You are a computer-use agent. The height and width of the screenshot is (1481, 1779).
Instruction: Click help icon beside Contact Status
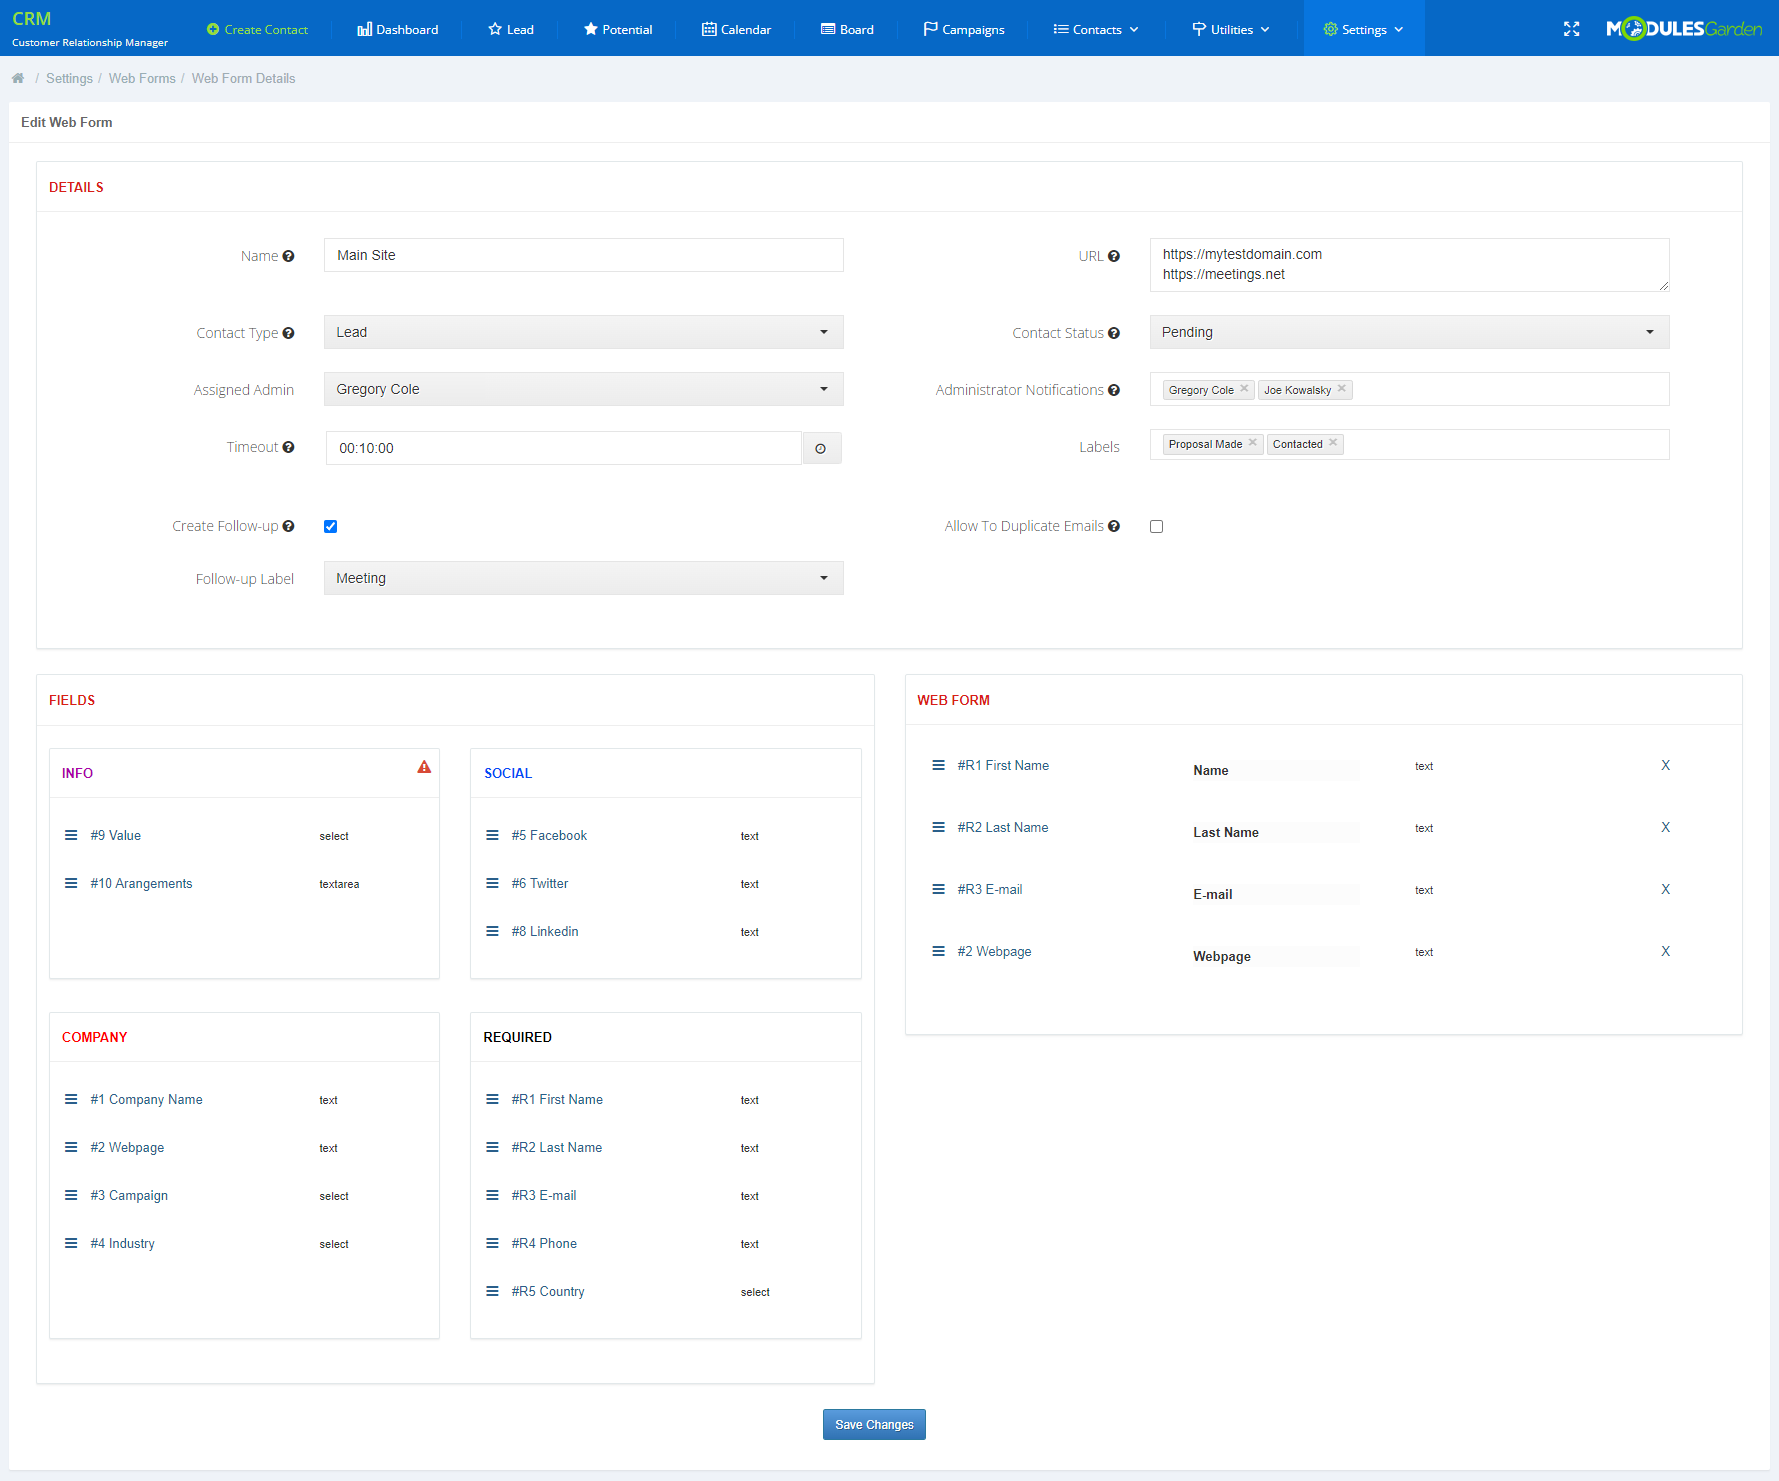(1113, 333)
